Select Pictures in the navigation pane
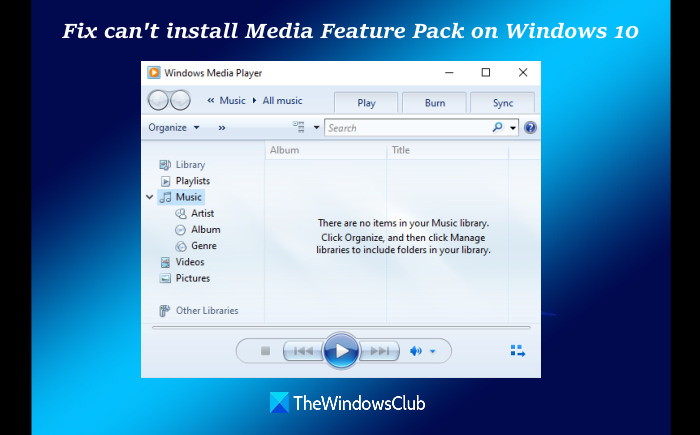 193,278
